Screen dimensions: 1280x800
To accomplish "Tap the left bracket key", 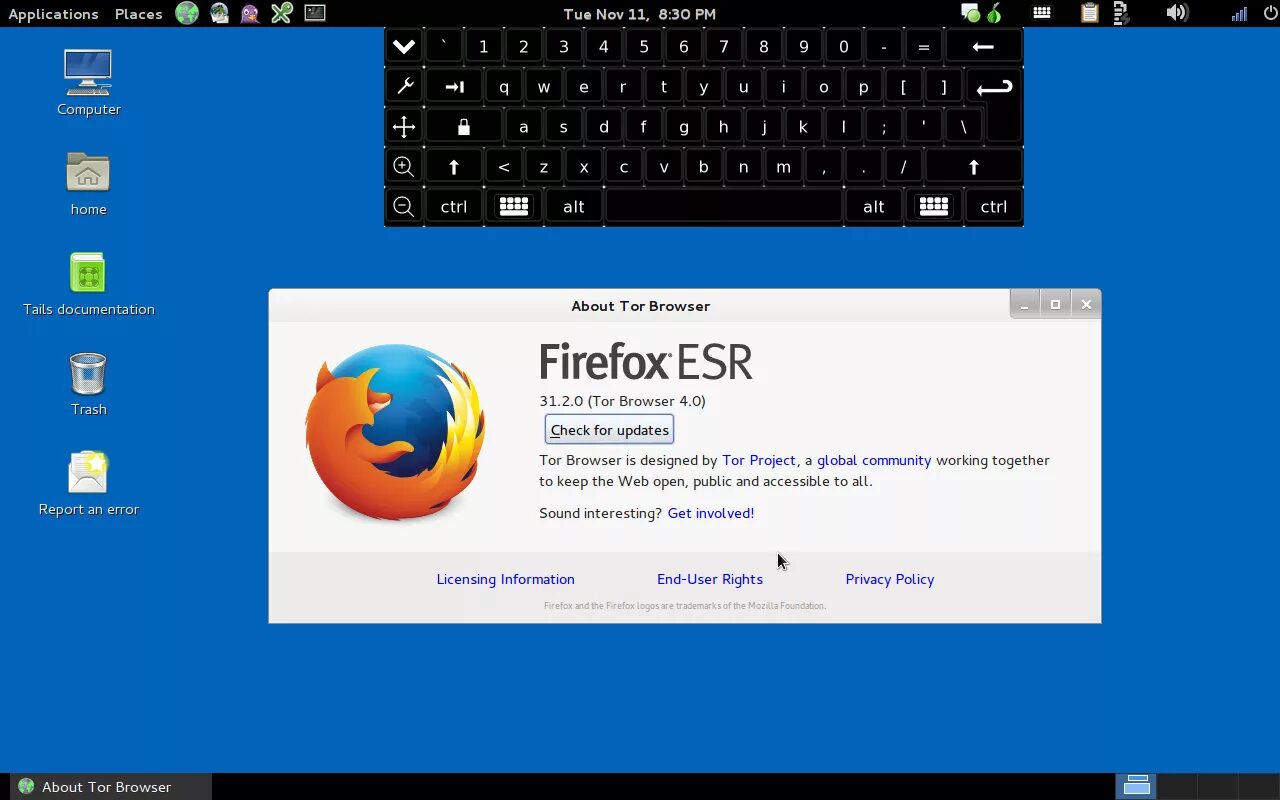I will [x=904, y=86].
